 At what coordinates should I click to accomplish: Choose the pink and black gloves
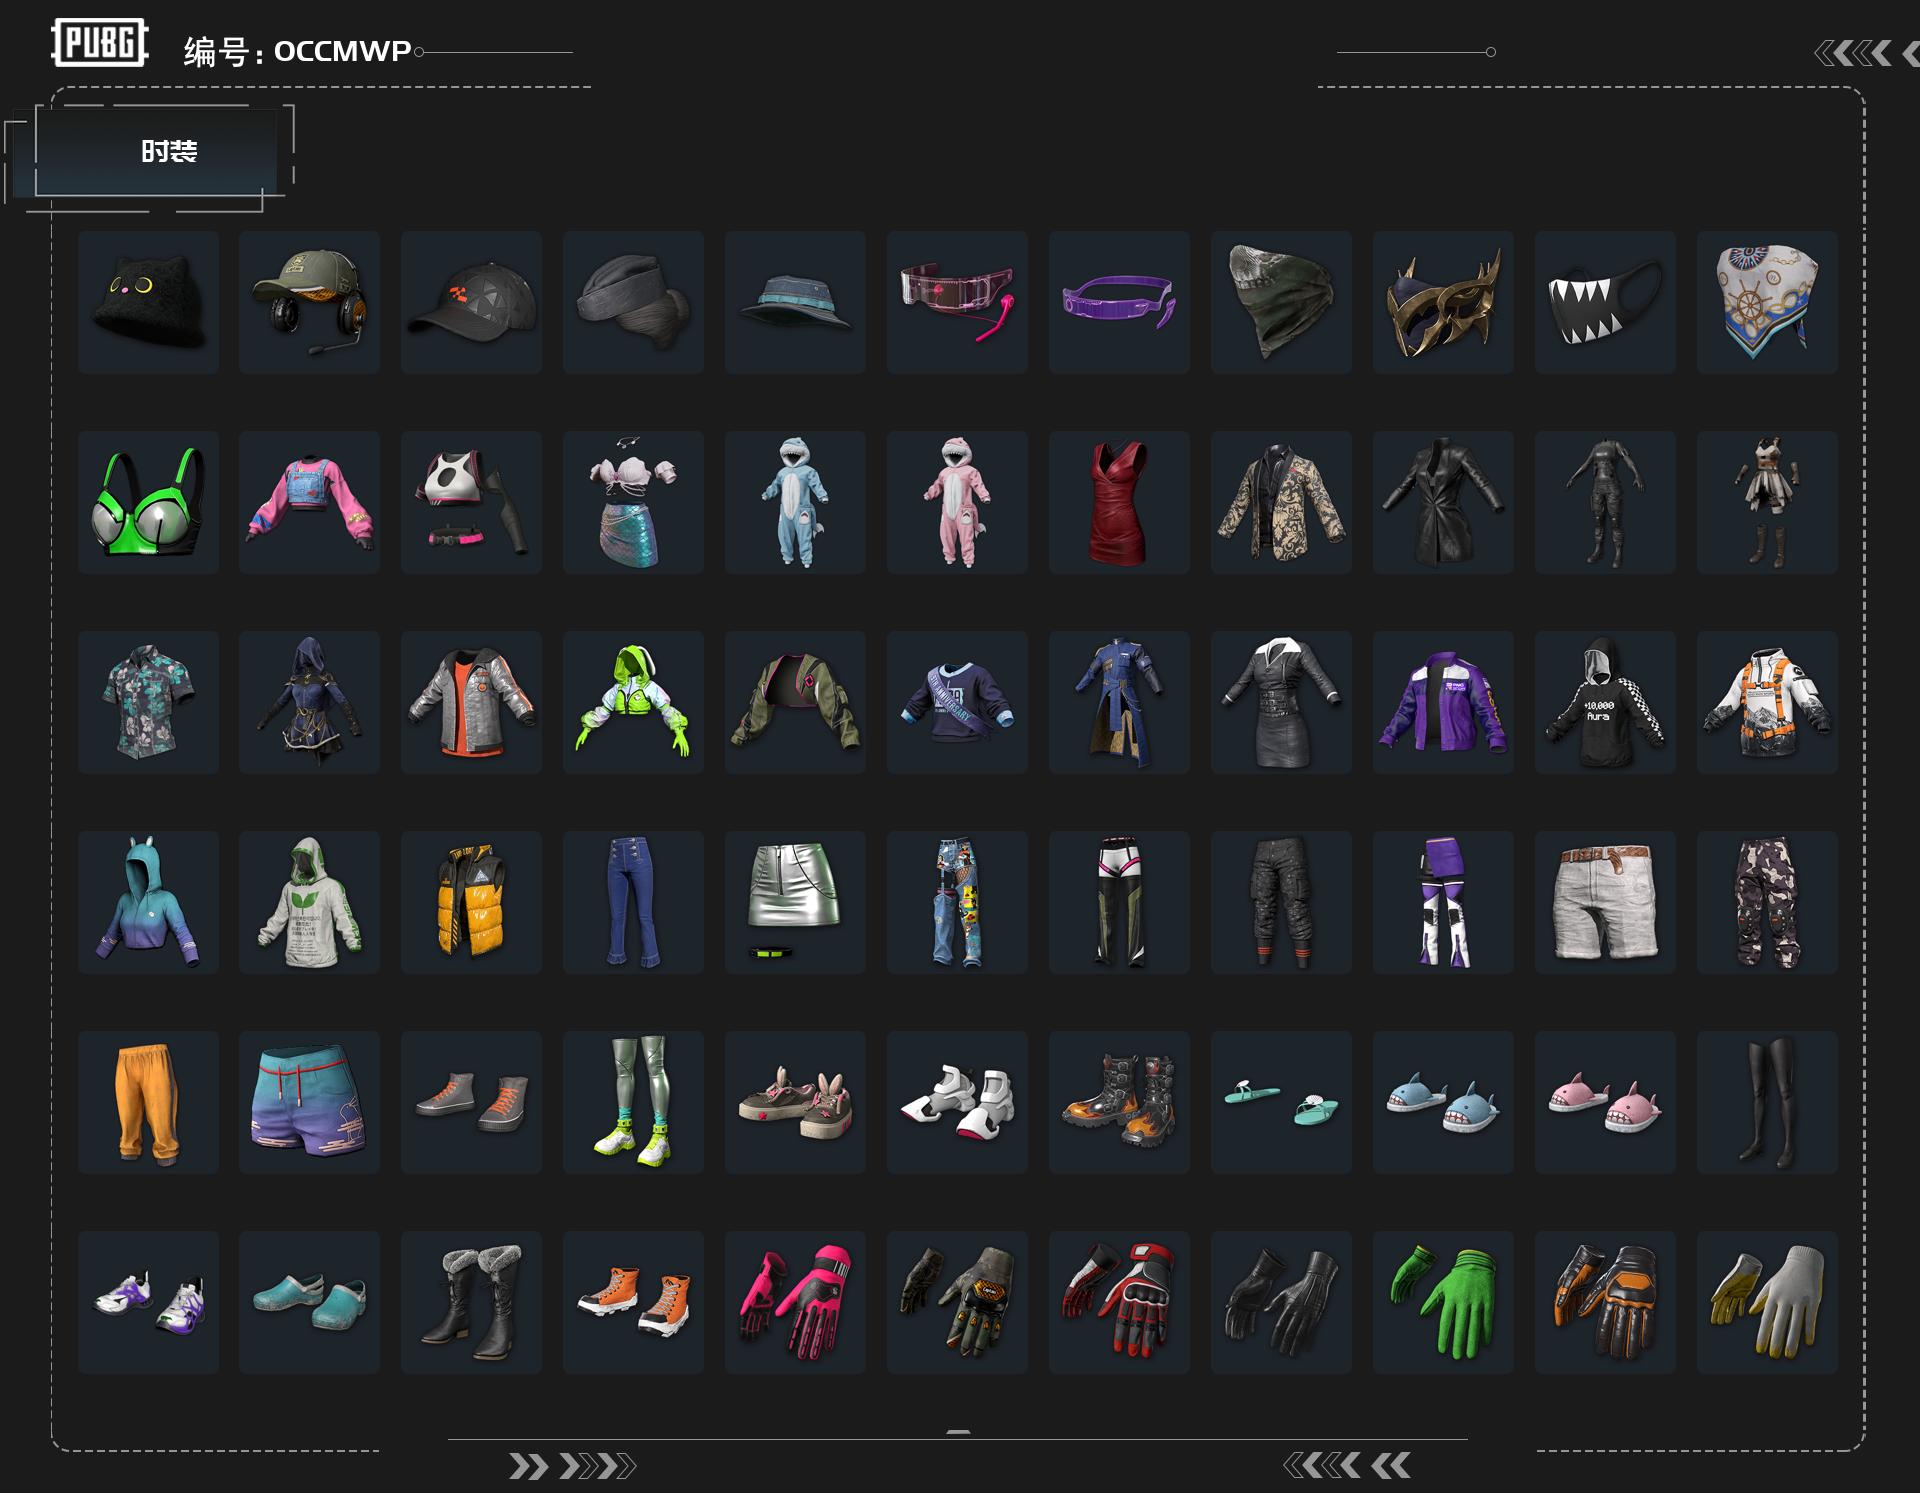pyautogui.click(x=795, y=1302)
